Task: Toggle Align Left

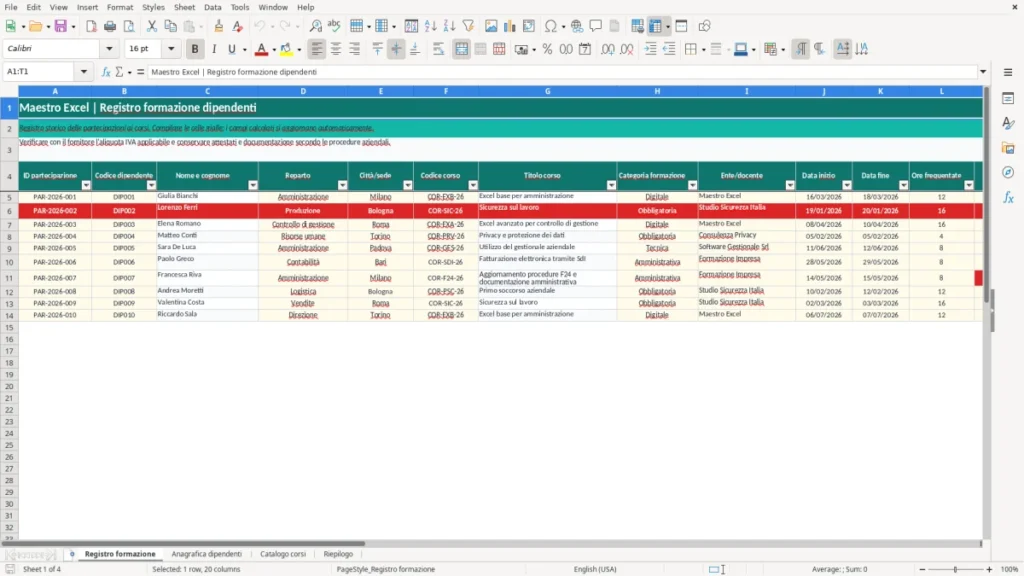Action: coord(317,49)
